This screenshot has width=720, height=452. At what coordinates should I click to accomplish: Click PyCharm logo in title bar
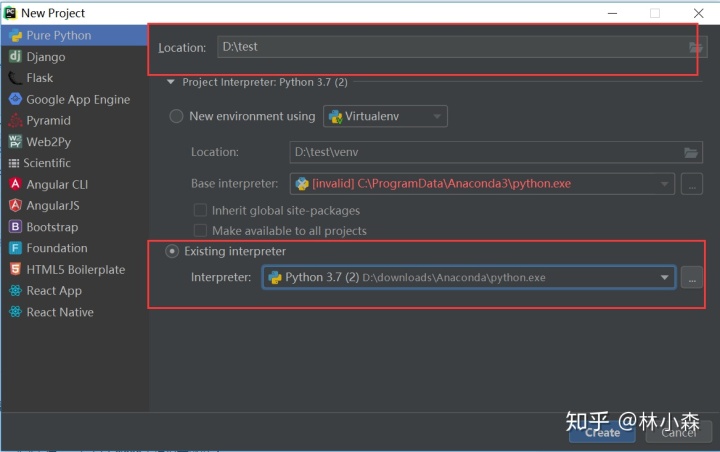tap(10, 13)
